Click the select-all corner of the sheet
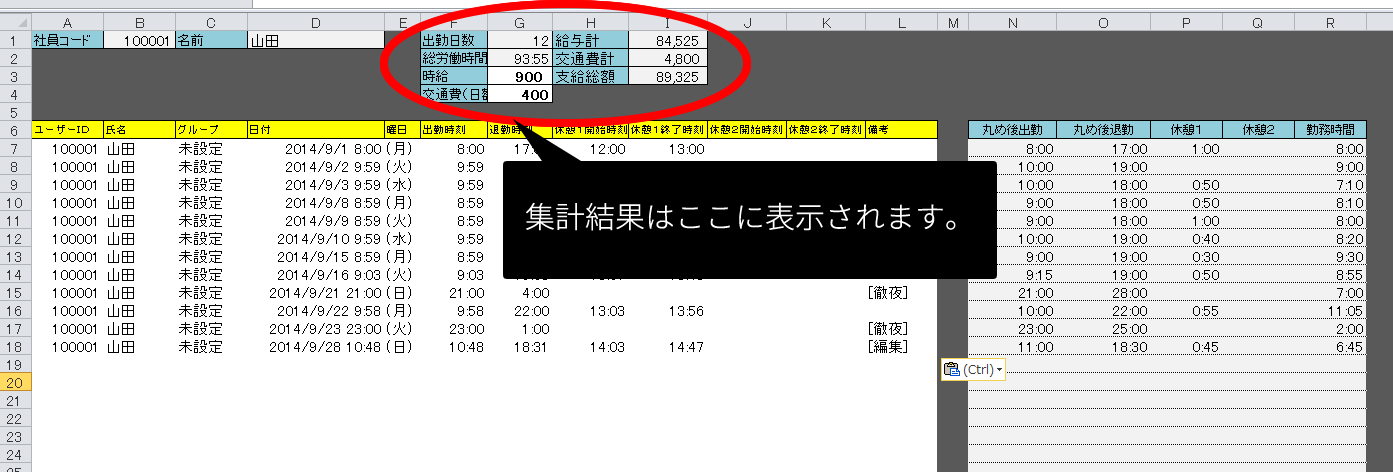1393x472 pixels. 16,23
